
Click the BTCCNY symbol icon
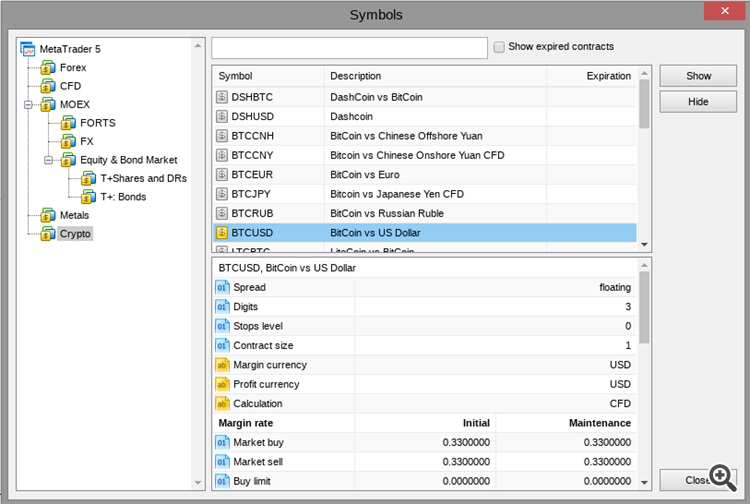coord(221,155)
